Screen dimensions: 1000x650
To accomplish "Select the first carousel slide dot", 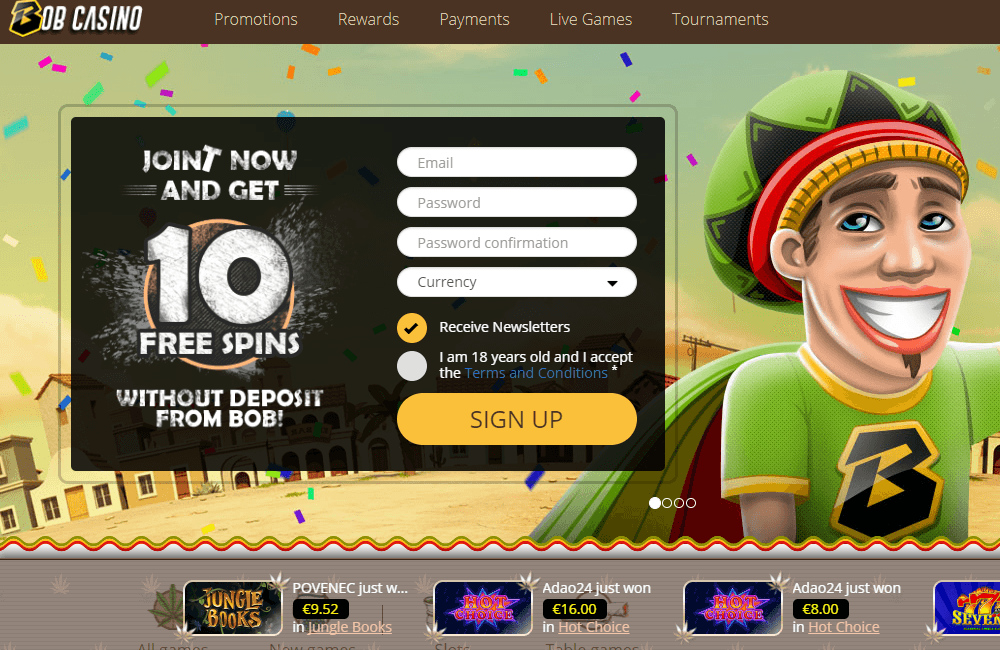I will [654, 503].
